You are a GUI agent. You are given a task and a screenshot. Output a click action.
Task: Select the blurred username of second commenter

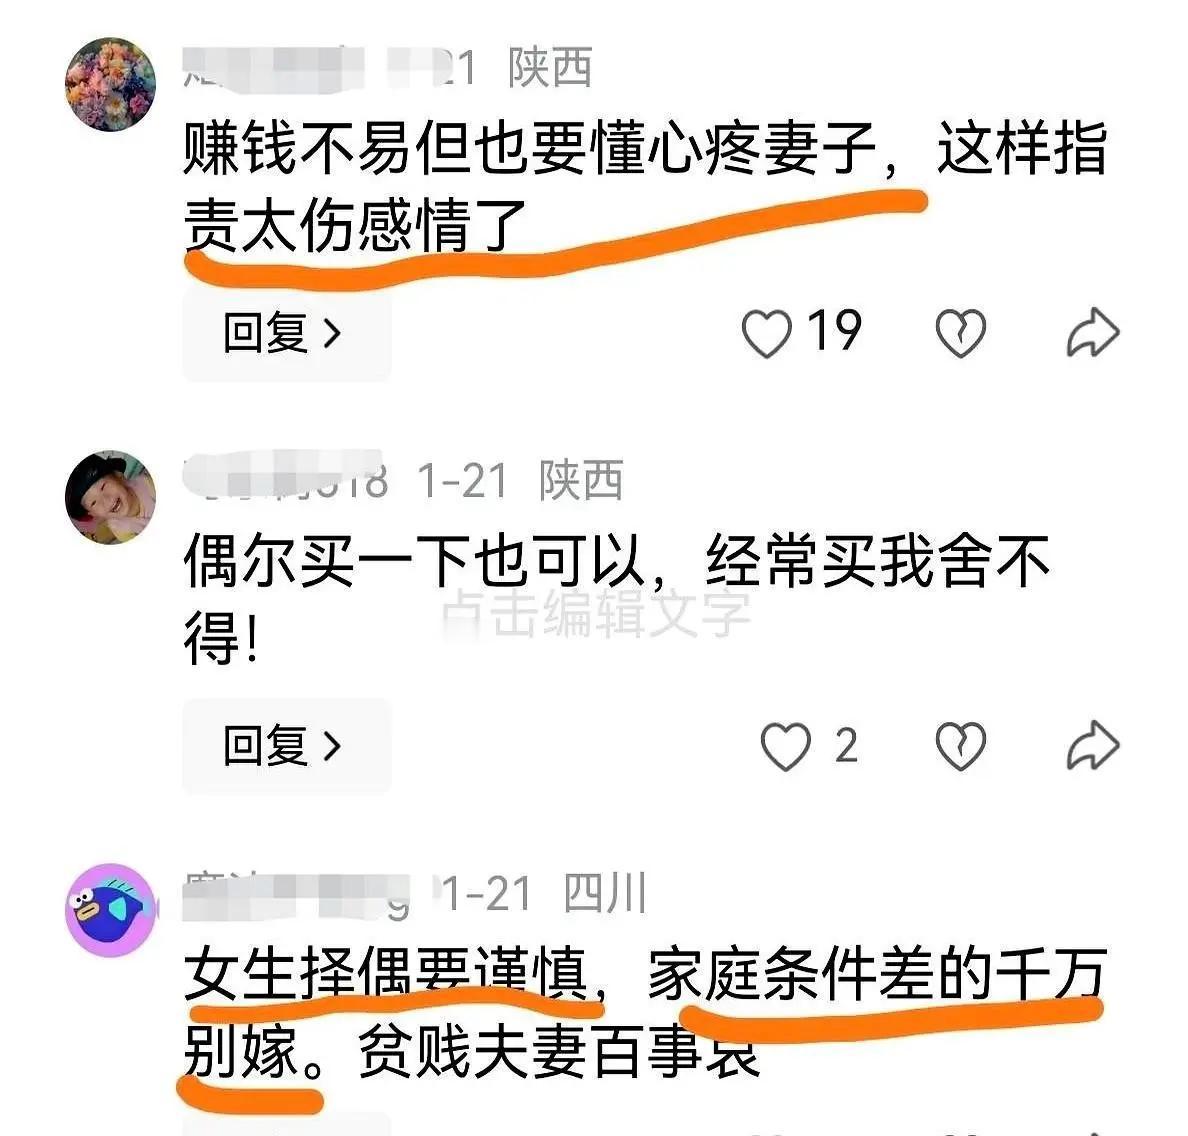[286, 479]
